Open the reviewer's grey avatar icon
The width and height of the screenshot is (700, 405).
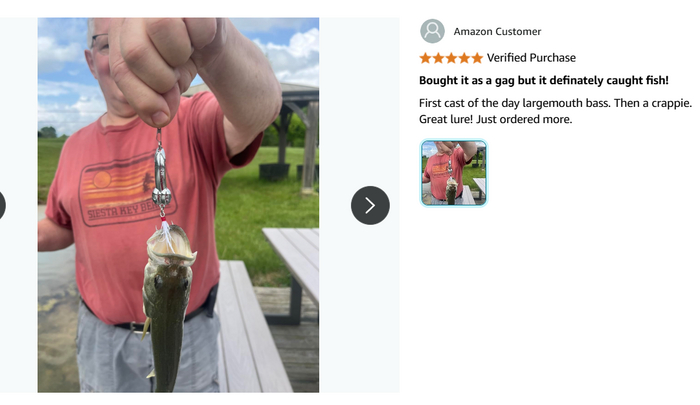(432, 31)
